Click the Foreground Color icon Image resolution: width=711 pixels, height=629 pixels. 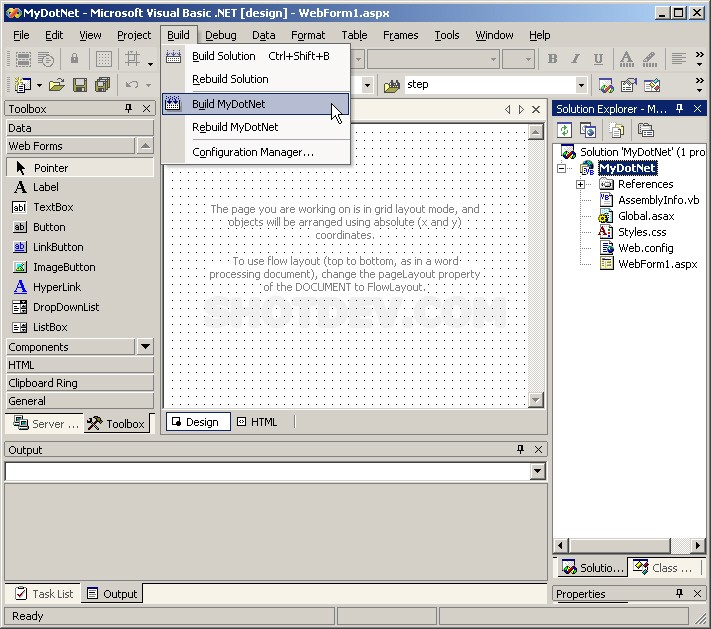tap(627, 59)
